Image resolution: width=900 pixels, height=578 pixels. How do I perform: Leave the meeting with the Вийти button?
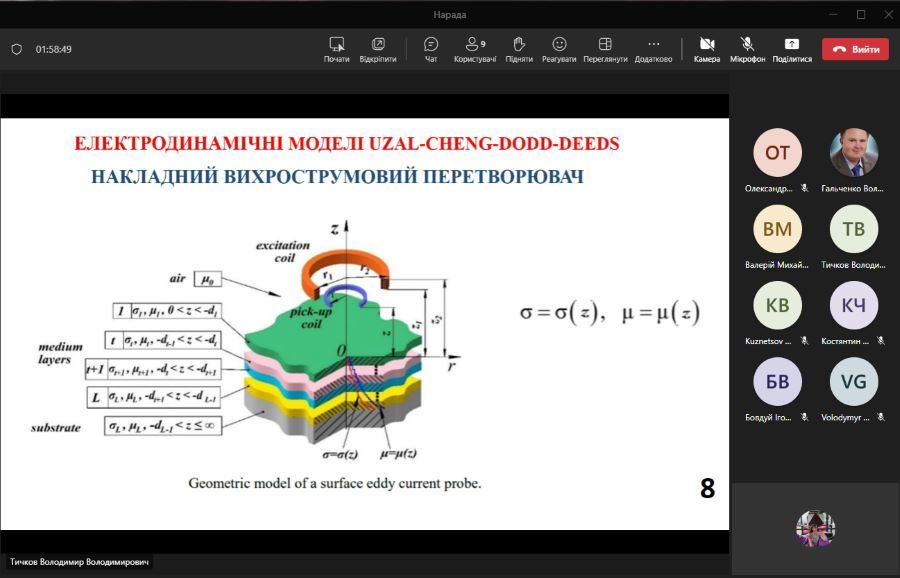[x=855, y=49]
